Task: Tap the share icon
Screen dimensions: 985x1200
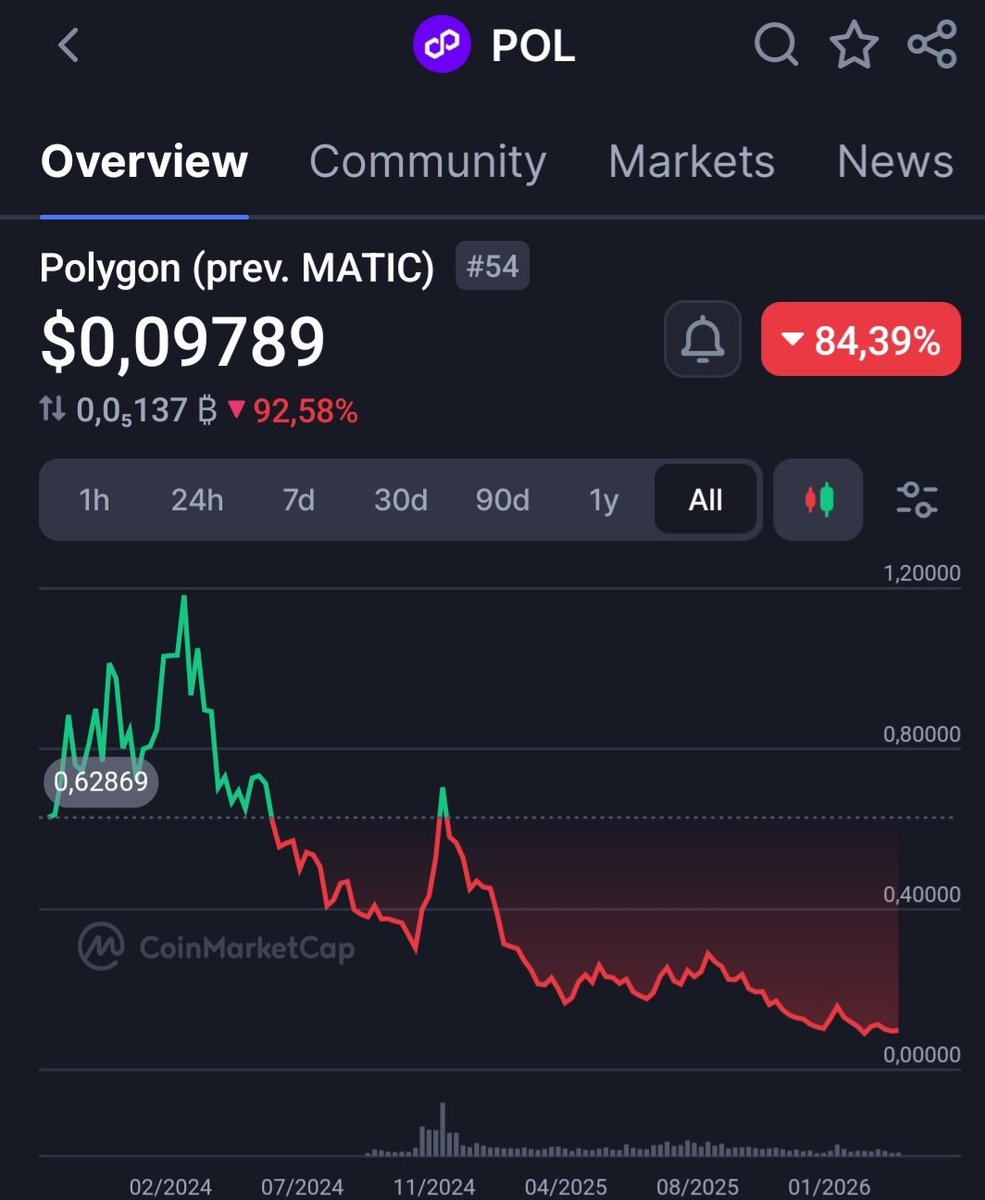Action: coord(932,45)
